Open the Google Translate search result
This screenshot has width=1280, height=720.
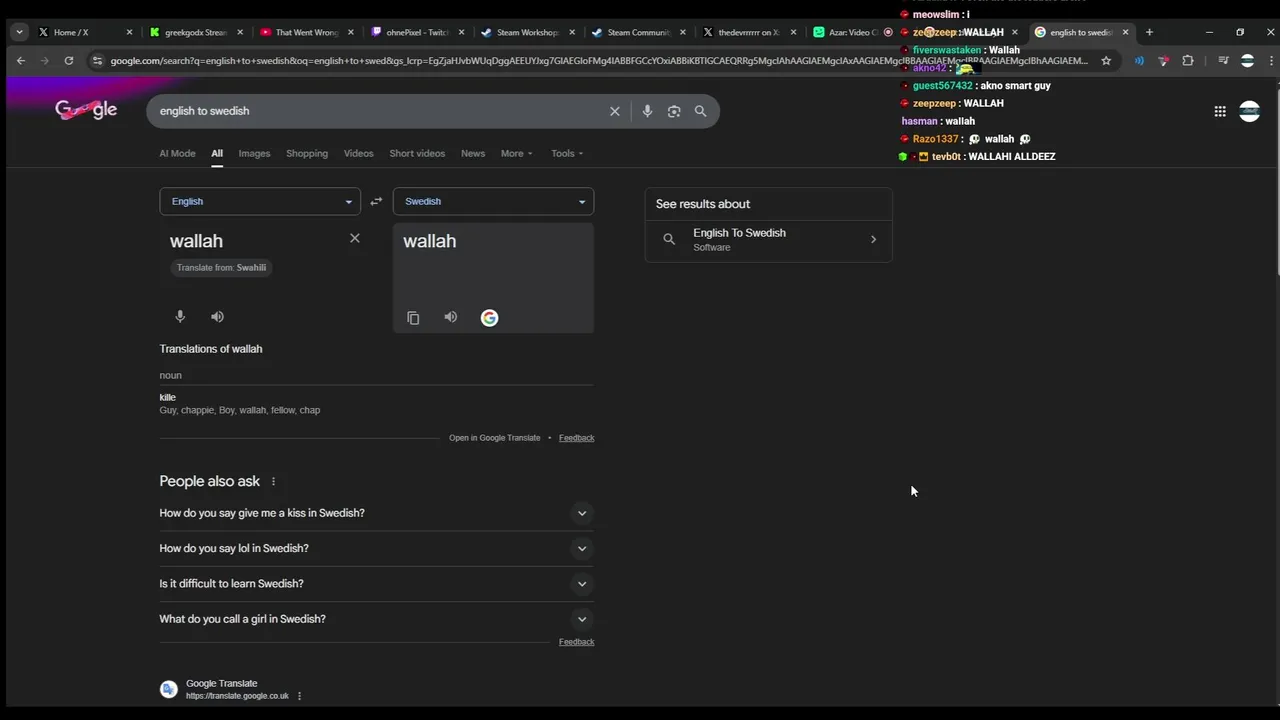click(221, 683)
